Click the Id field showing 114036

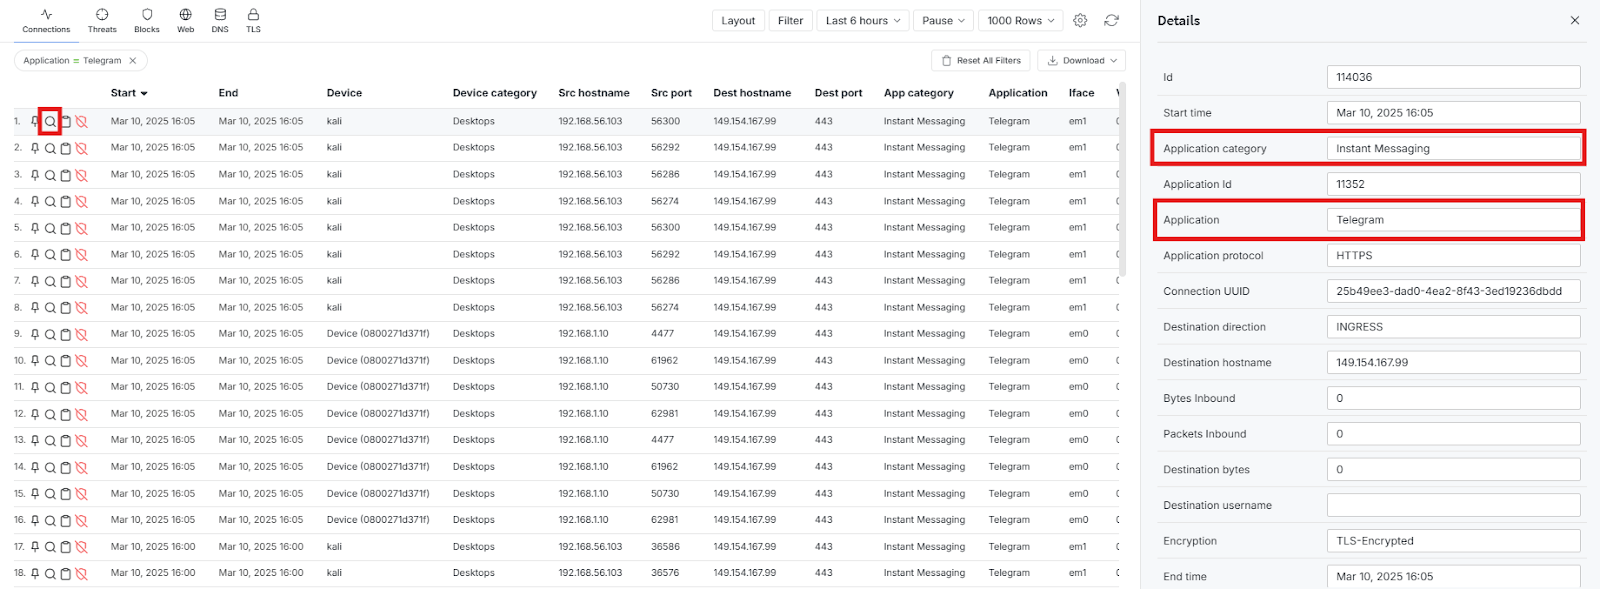pos(1453,77)
